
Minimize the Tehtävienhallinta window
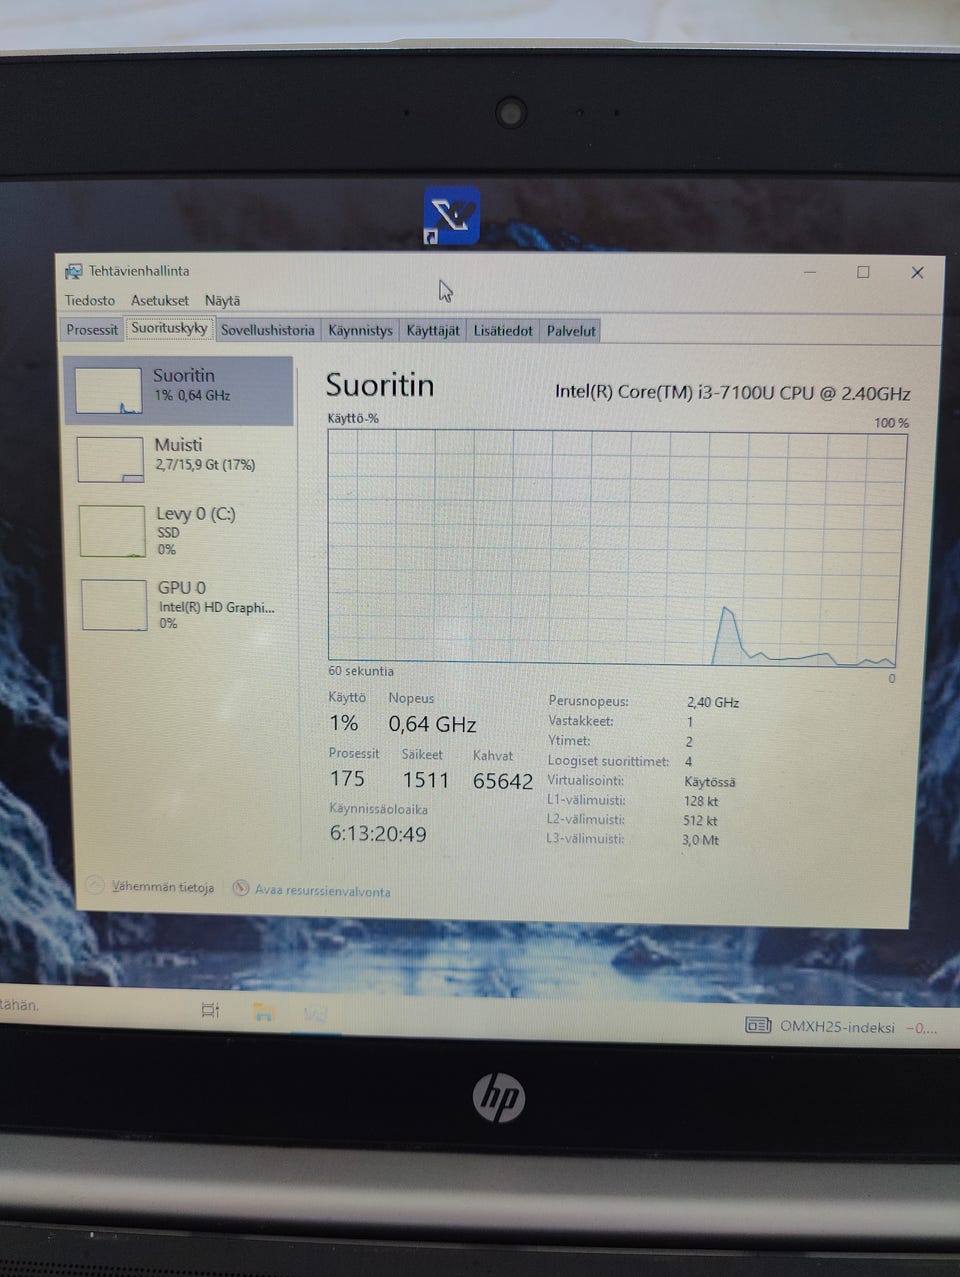click(811, 272)
